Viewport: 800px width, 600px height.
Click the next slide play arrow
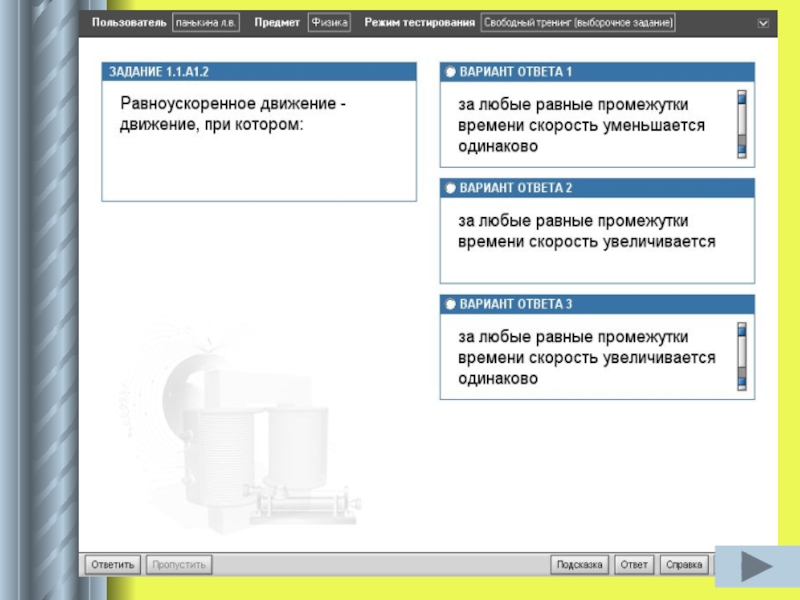click(757, 566)
